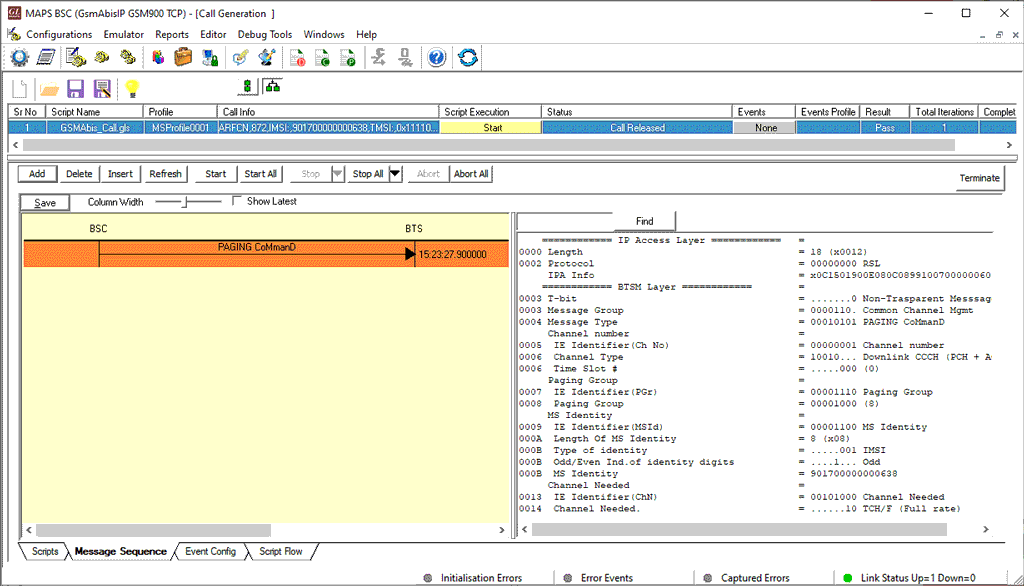Open call generation phone-with-pen icon
This screenshot has width=1024, height=586.
click(76, 57)
